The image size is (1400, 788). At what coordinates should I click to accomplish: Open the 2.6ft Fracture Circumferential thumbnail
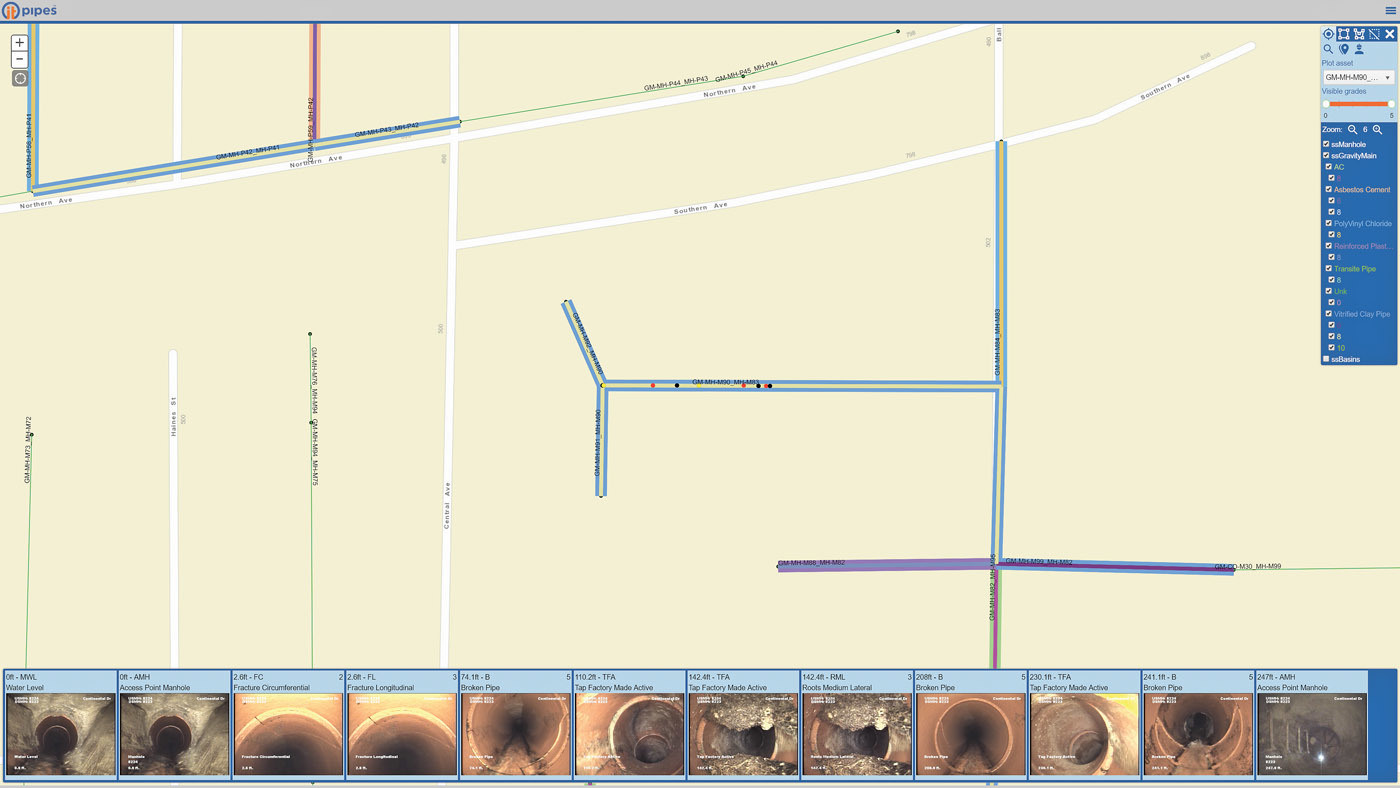click(288, 735)
